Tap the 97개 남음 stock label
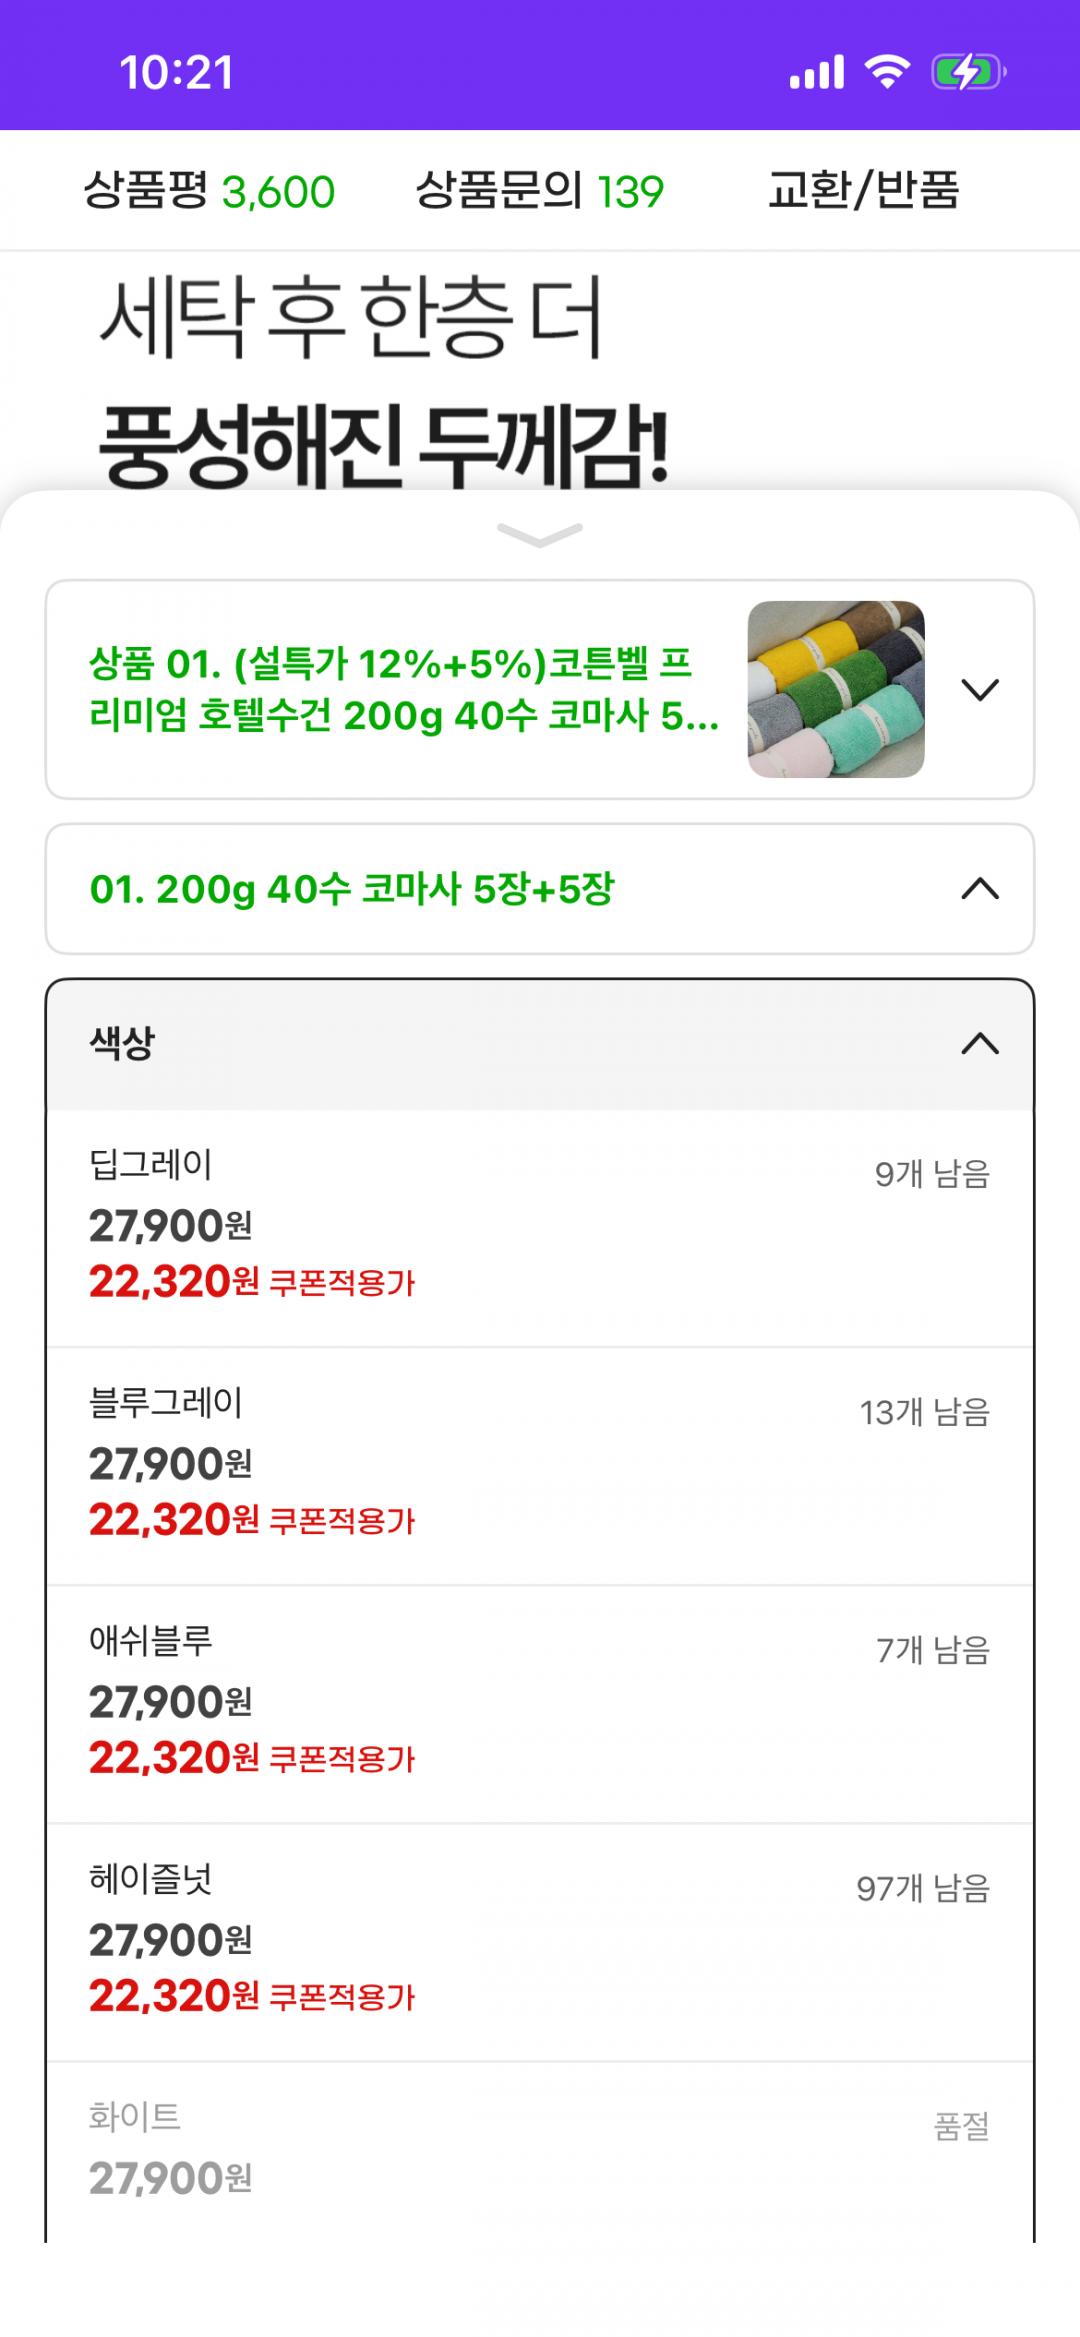1080x2337 pixels. 922,1888
